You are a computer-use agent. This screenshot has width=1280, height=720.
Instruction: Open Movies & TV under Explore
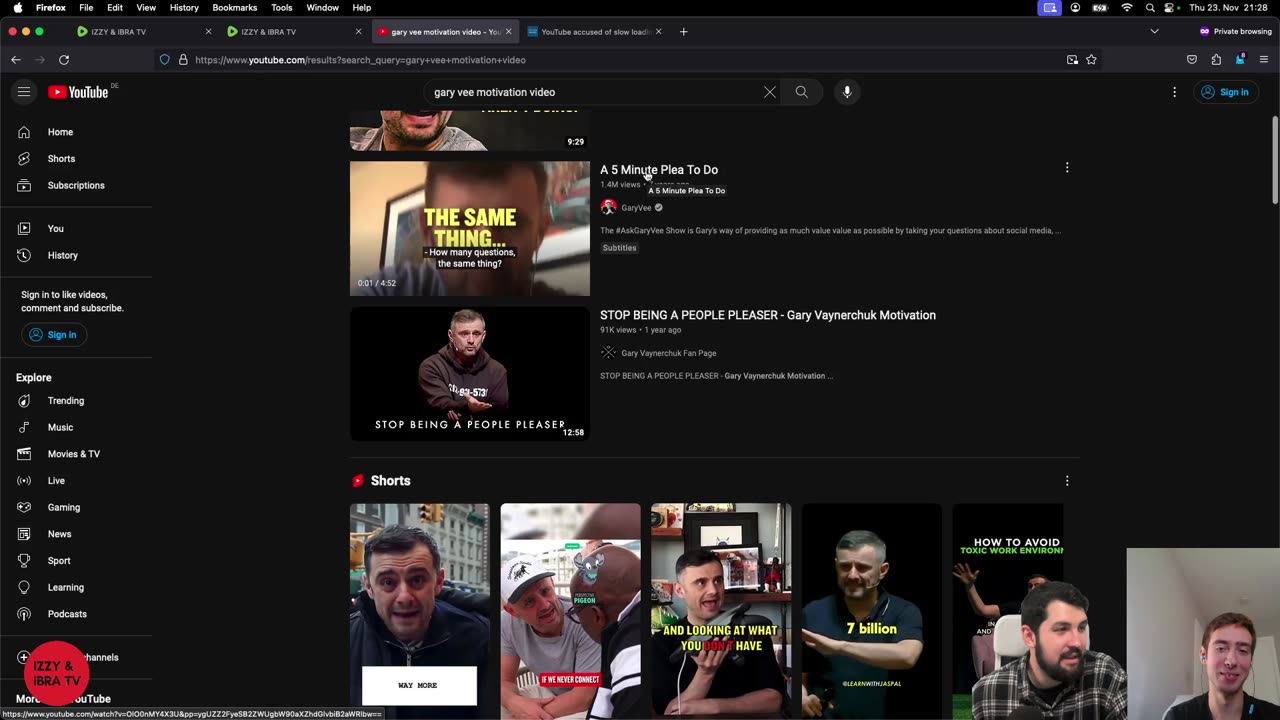(x=76, y=454)
